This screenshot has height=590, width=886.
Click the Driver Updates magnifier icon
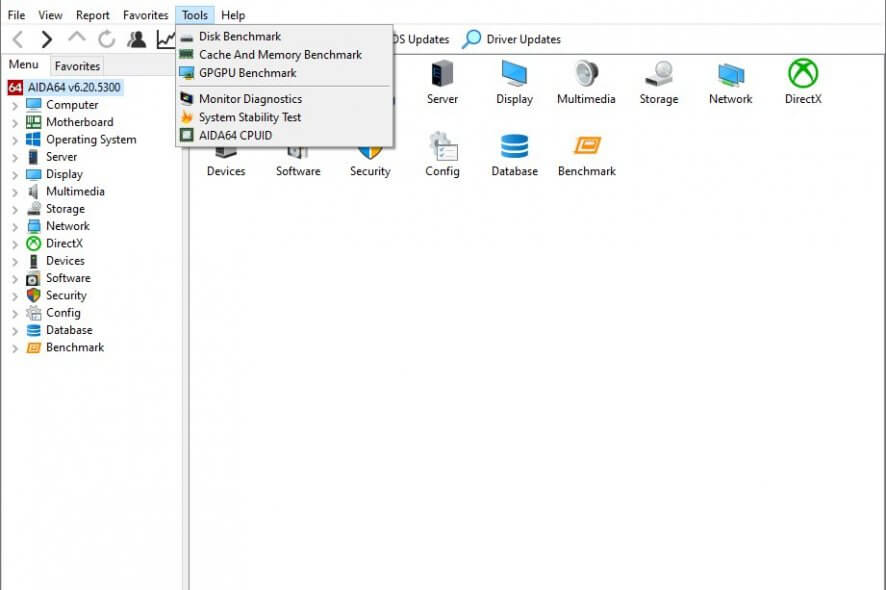[471, 39]
